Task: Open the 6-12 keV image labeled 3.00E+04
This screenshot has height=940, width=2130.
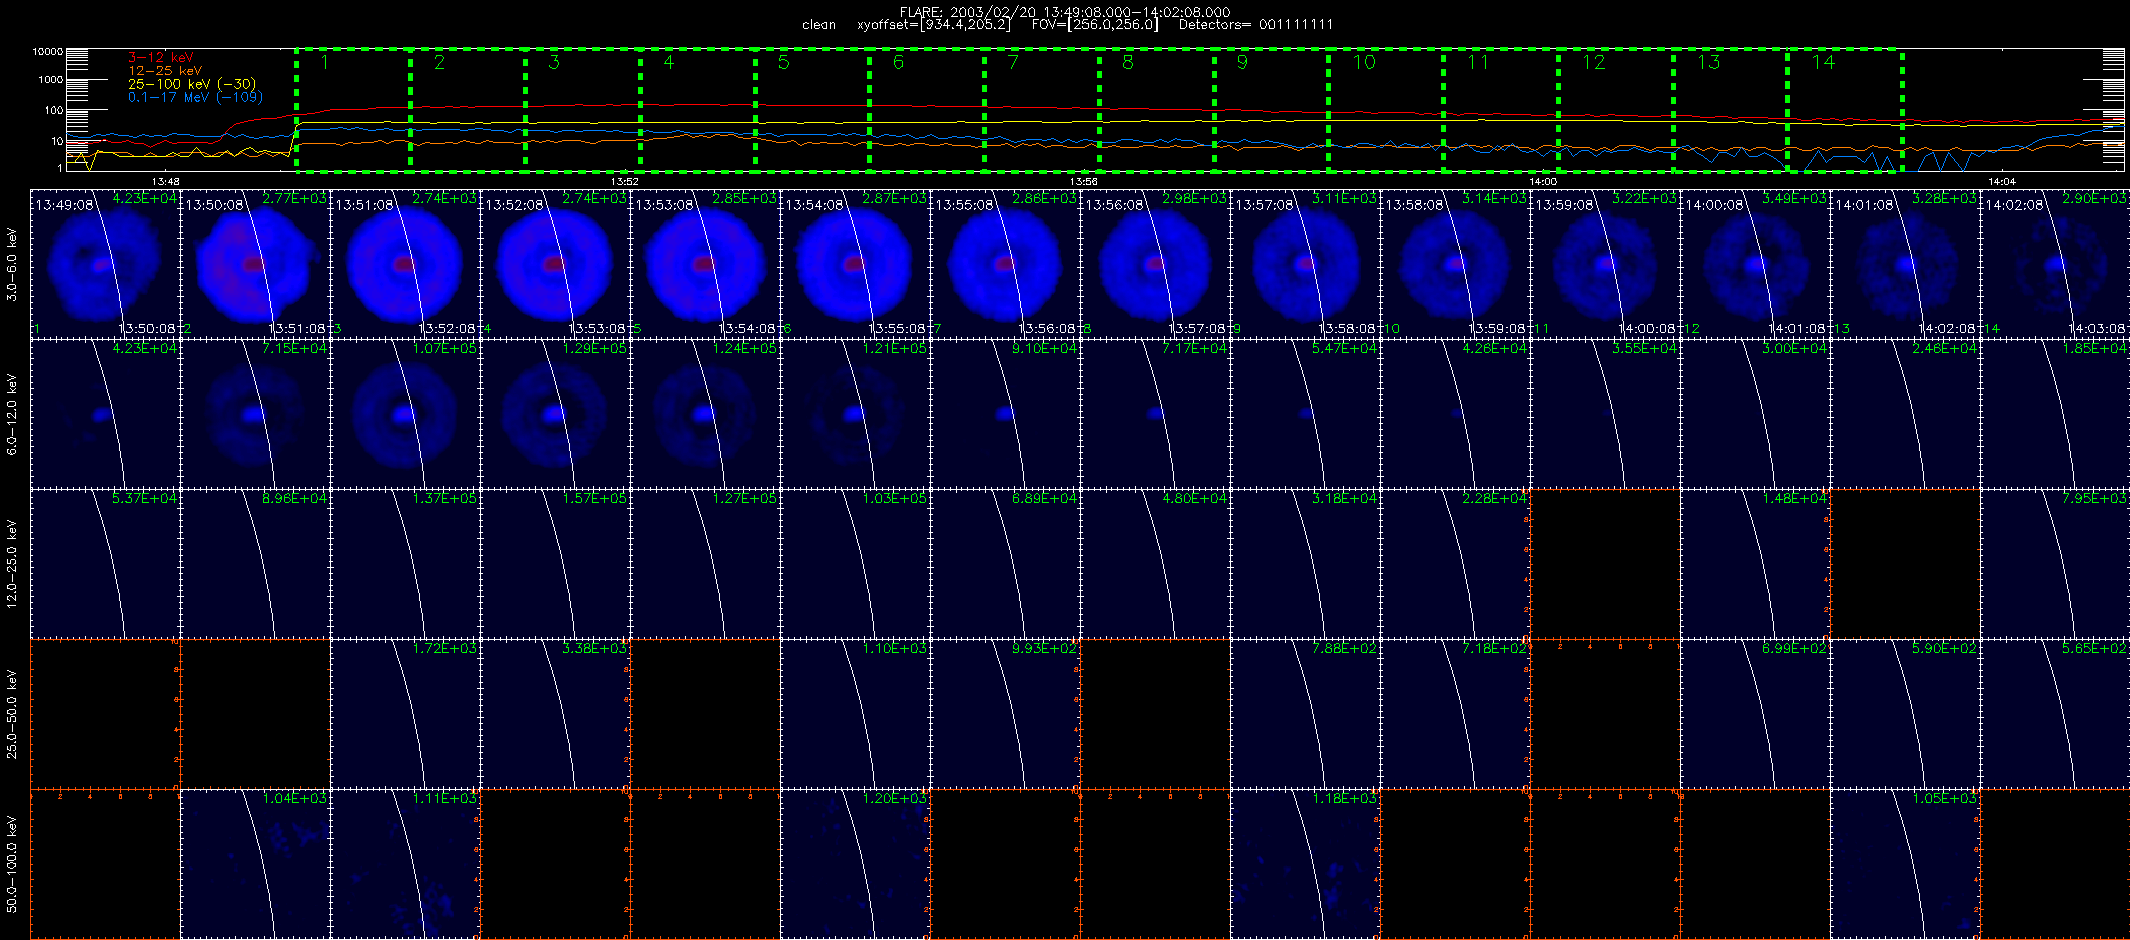Action: click(x=1756, y=414)
